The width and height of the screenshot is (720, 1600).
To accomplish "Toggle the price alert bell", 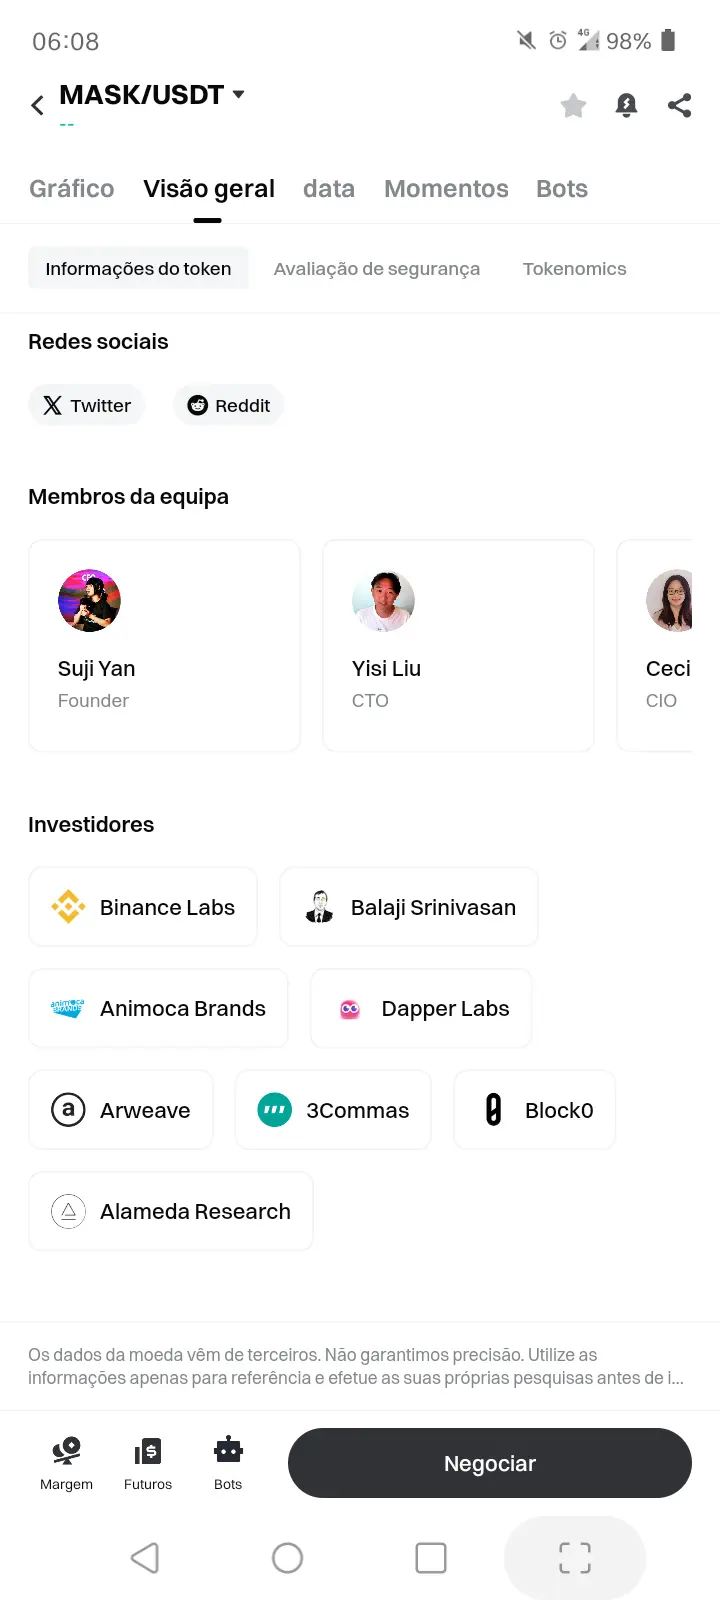I will coord(627,105).
